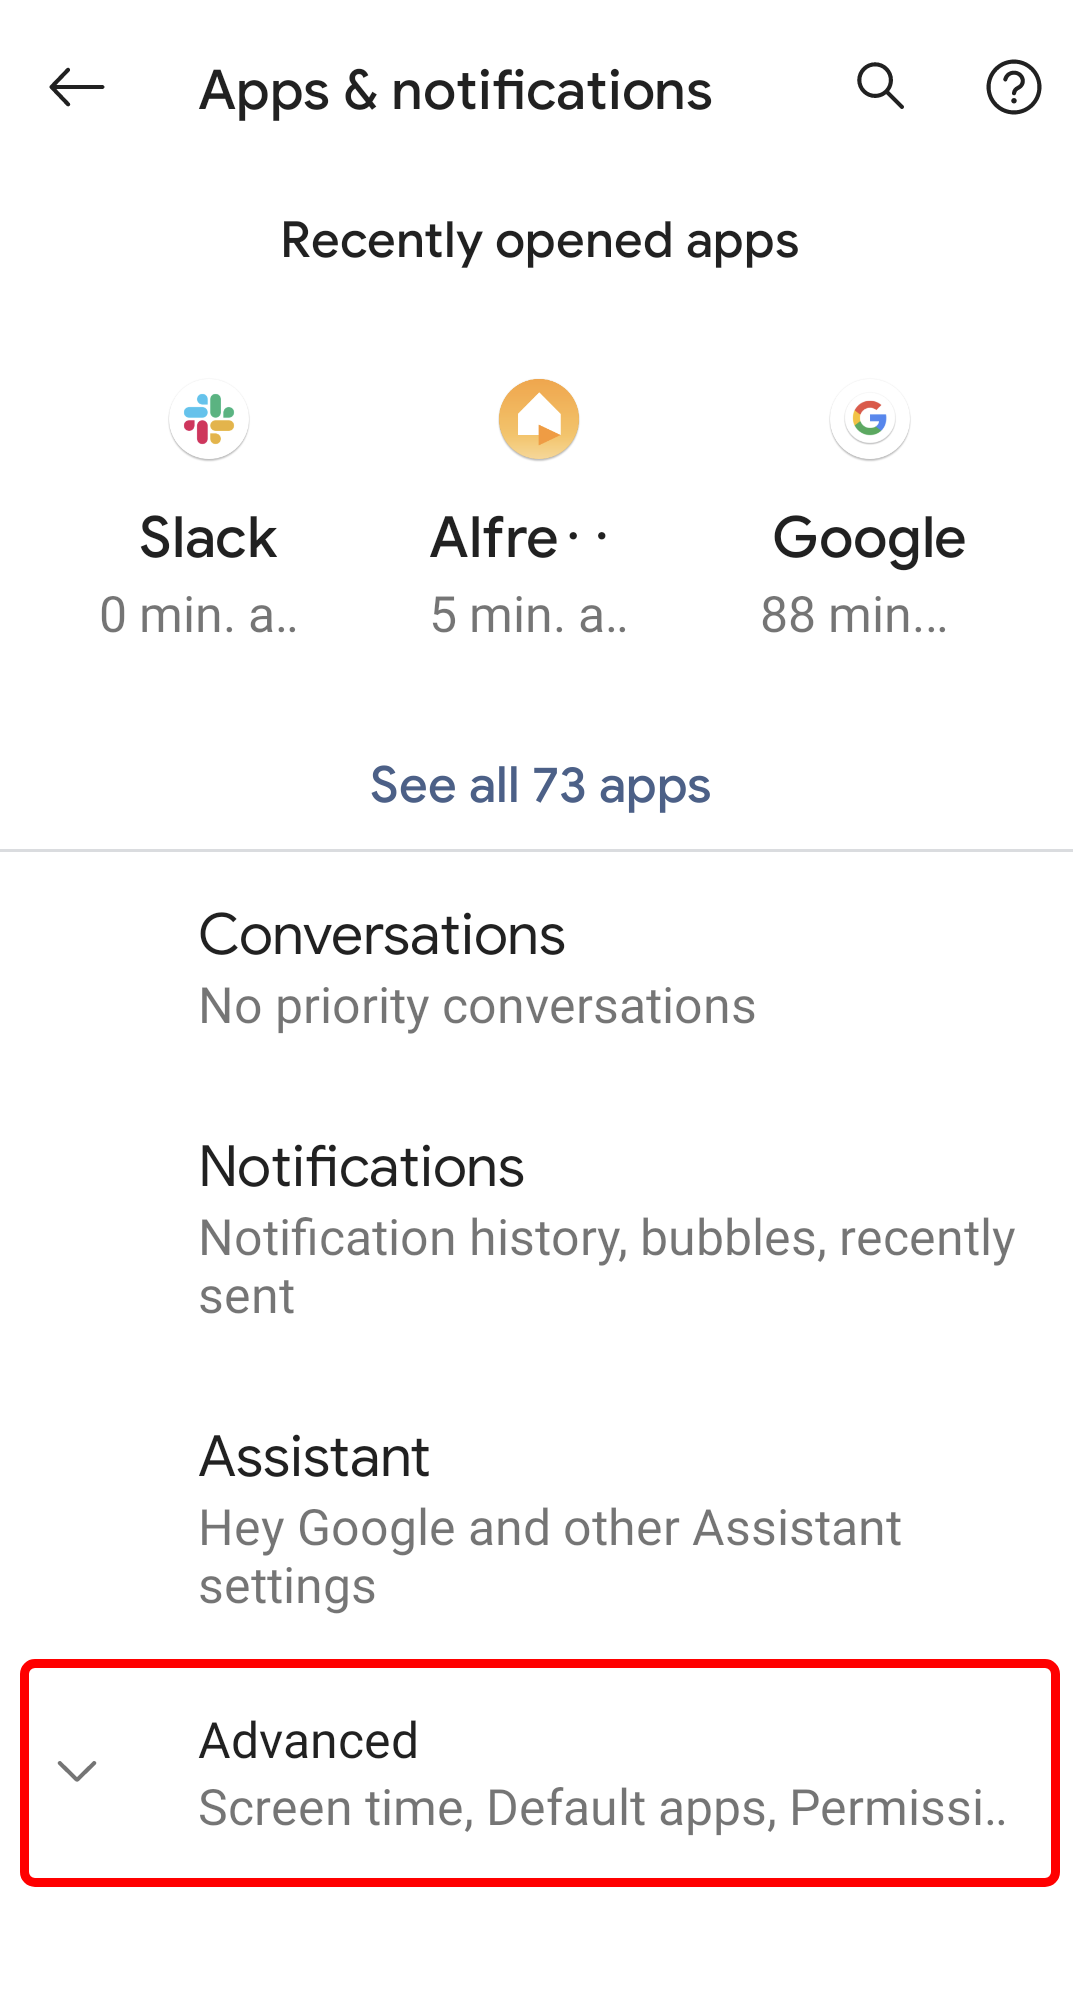1073x1989 pixels.
Task: Open the Conversations settings entry
Action: coord(536,968)
